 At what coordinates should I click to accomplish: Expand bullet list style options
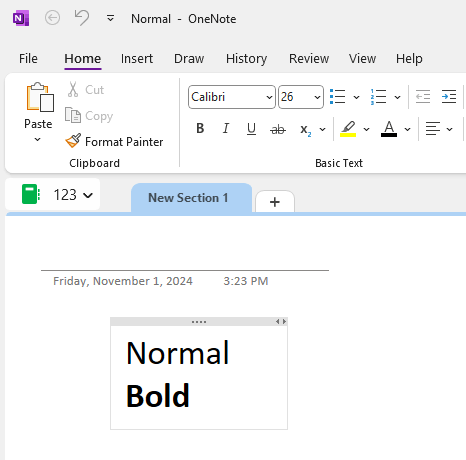point(356,97)
